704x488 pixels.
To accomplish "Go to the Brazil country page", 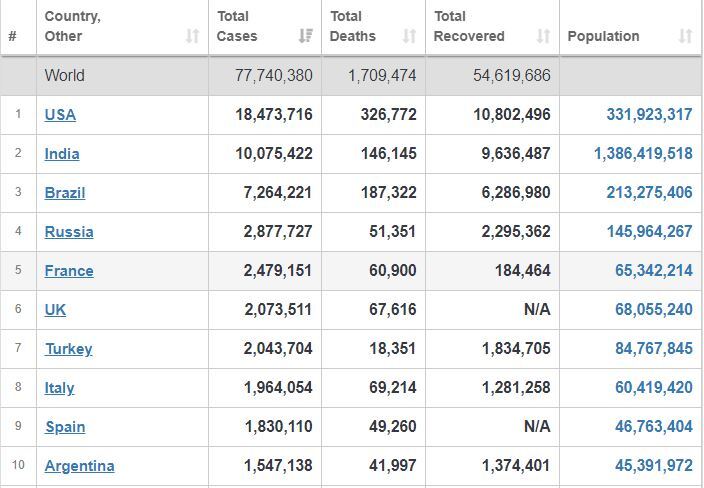I will (65, 193).
